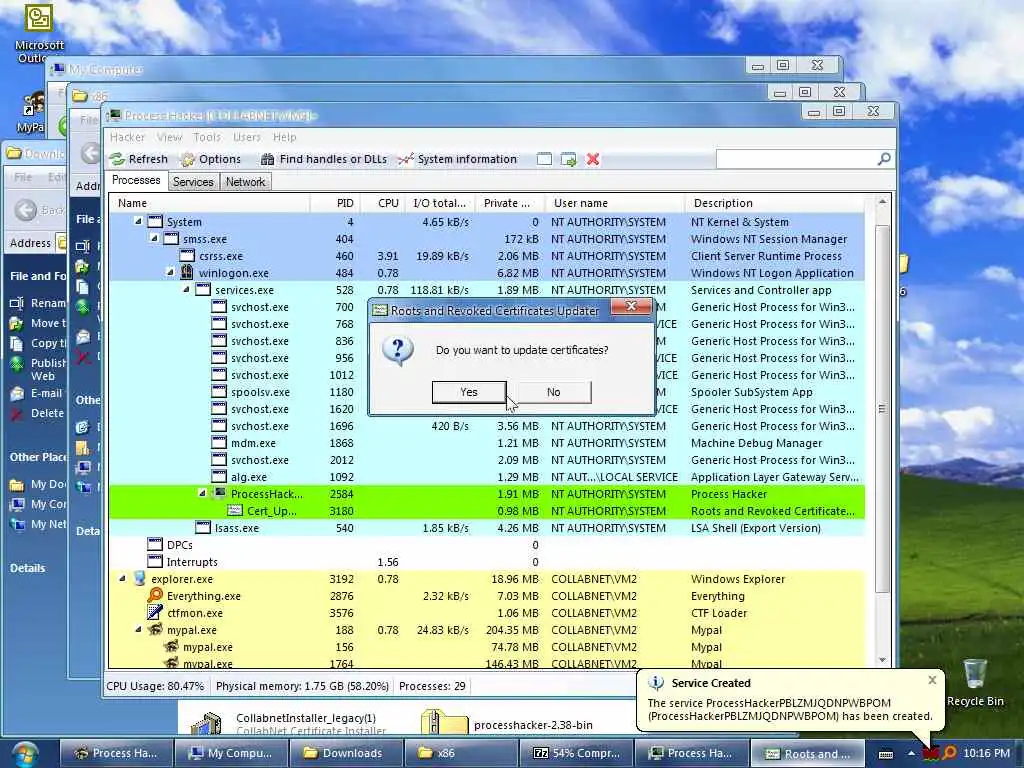Open Recycle Bin desktop icon
This screenshot has height=768, width=1024.
975,682
